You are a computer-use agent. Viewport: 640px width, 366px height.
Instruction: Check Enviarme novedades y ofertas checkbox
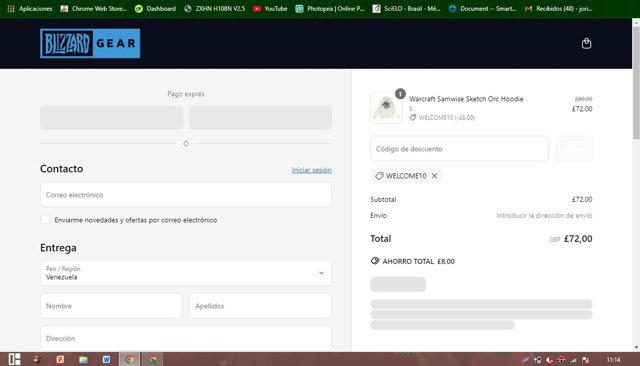(45, 220)
